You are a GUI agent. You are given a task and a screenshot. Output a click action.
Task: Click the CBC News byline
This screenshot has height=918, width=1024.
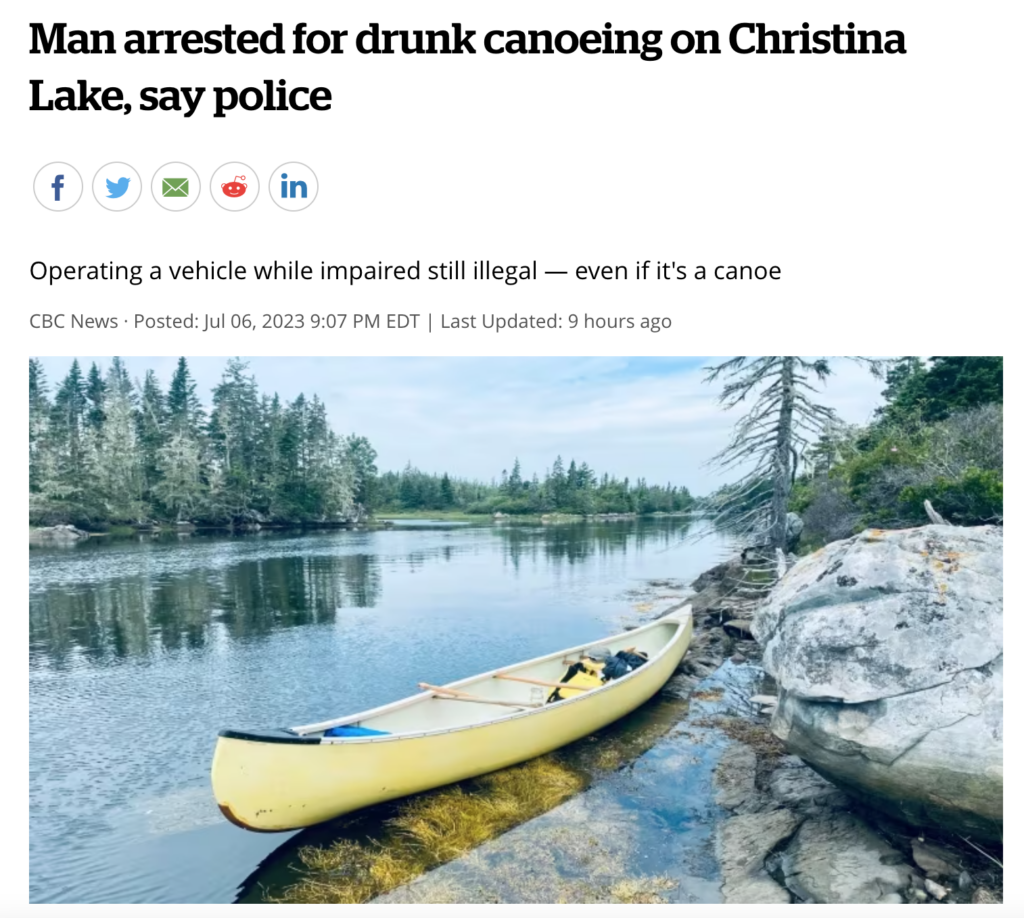pos(74,321)
